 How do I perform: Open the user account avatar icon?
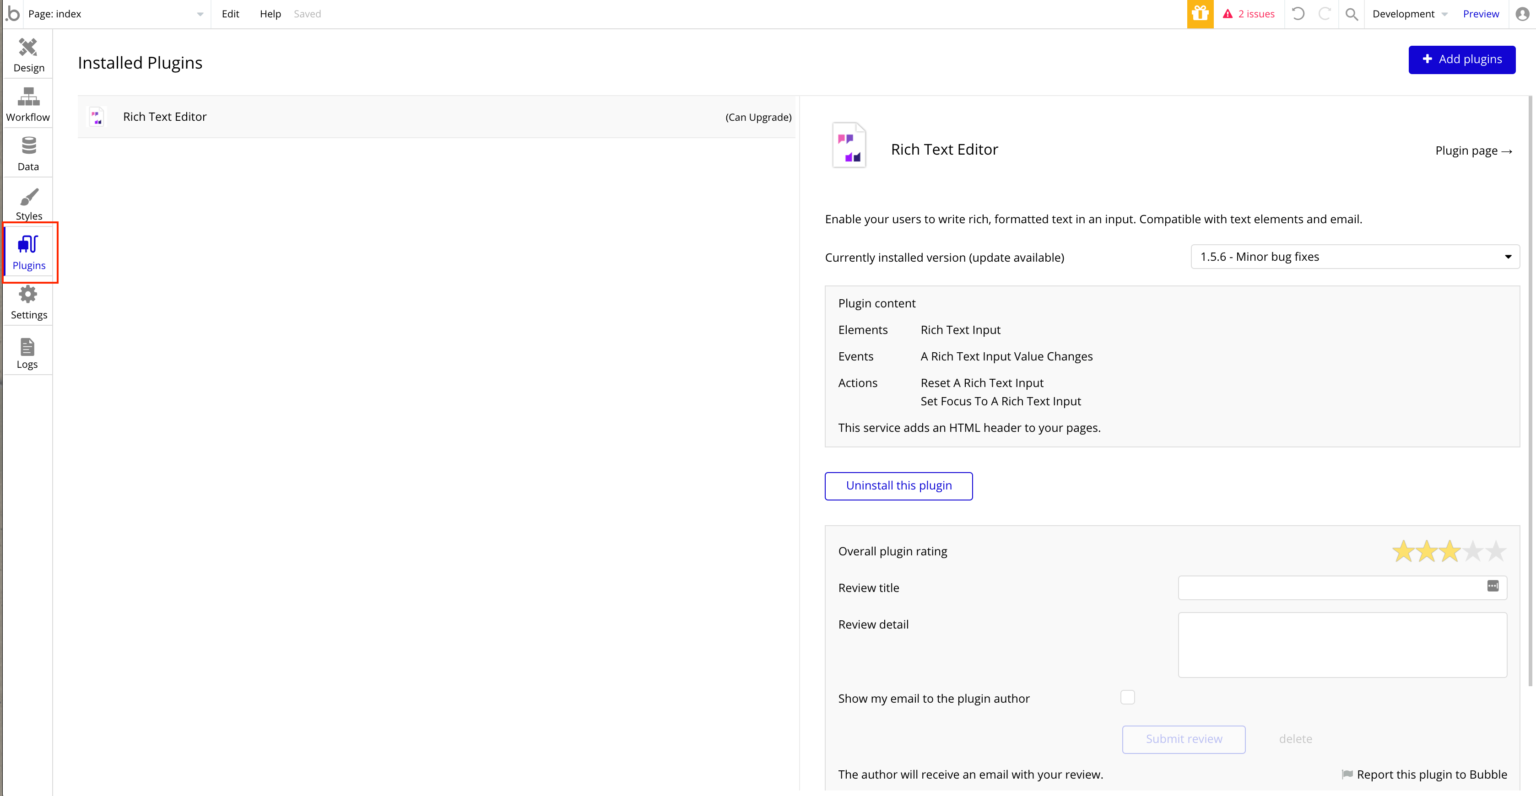coord(1522,14)
